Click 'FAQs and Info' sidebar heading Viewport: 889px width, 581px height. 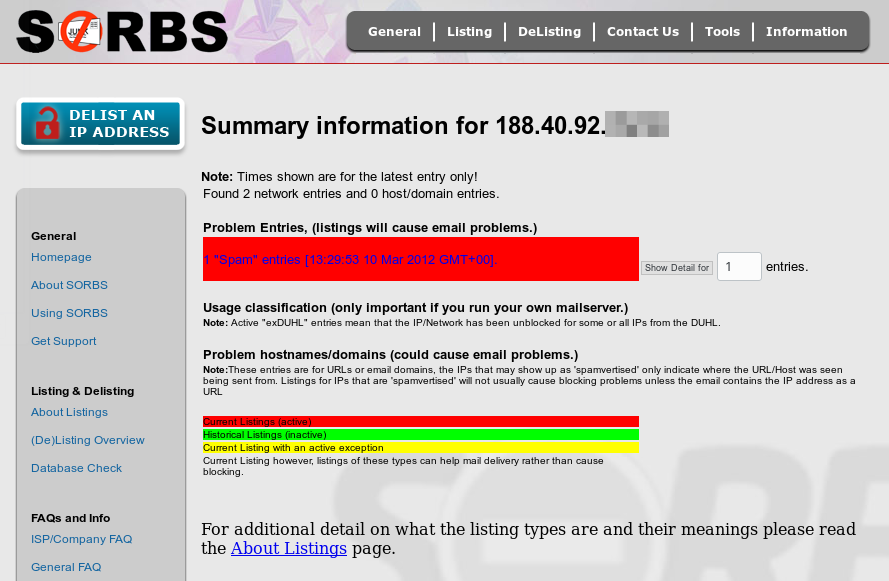[71, 518]
